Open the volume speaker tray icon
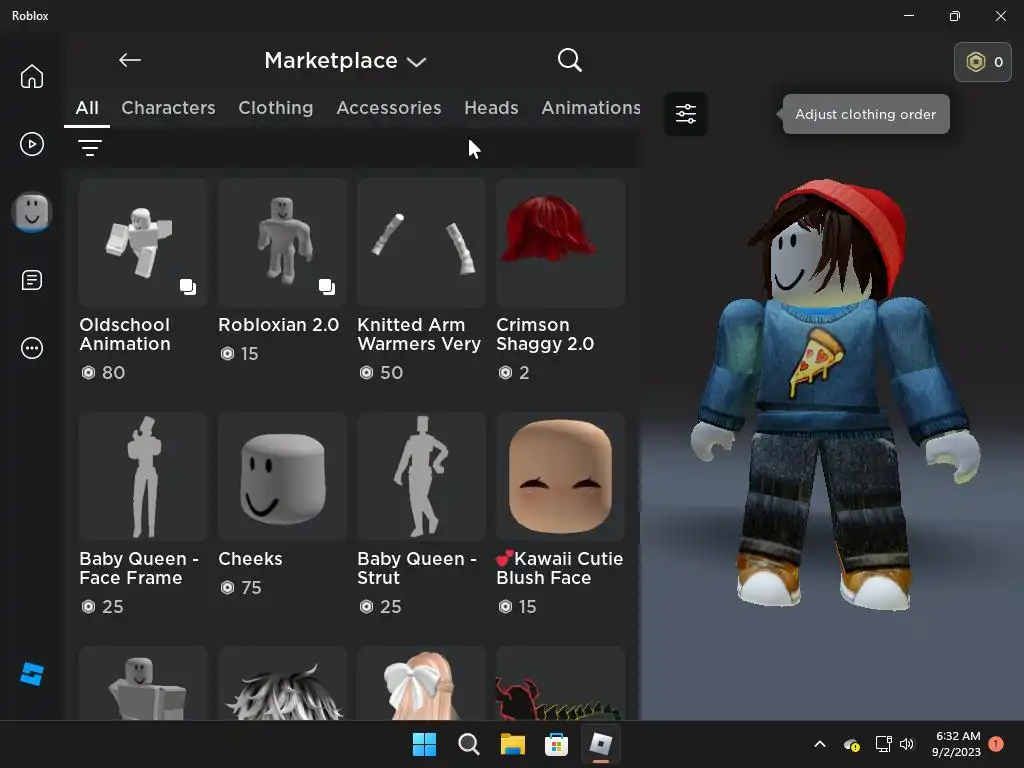 click(x=906, y=744)
